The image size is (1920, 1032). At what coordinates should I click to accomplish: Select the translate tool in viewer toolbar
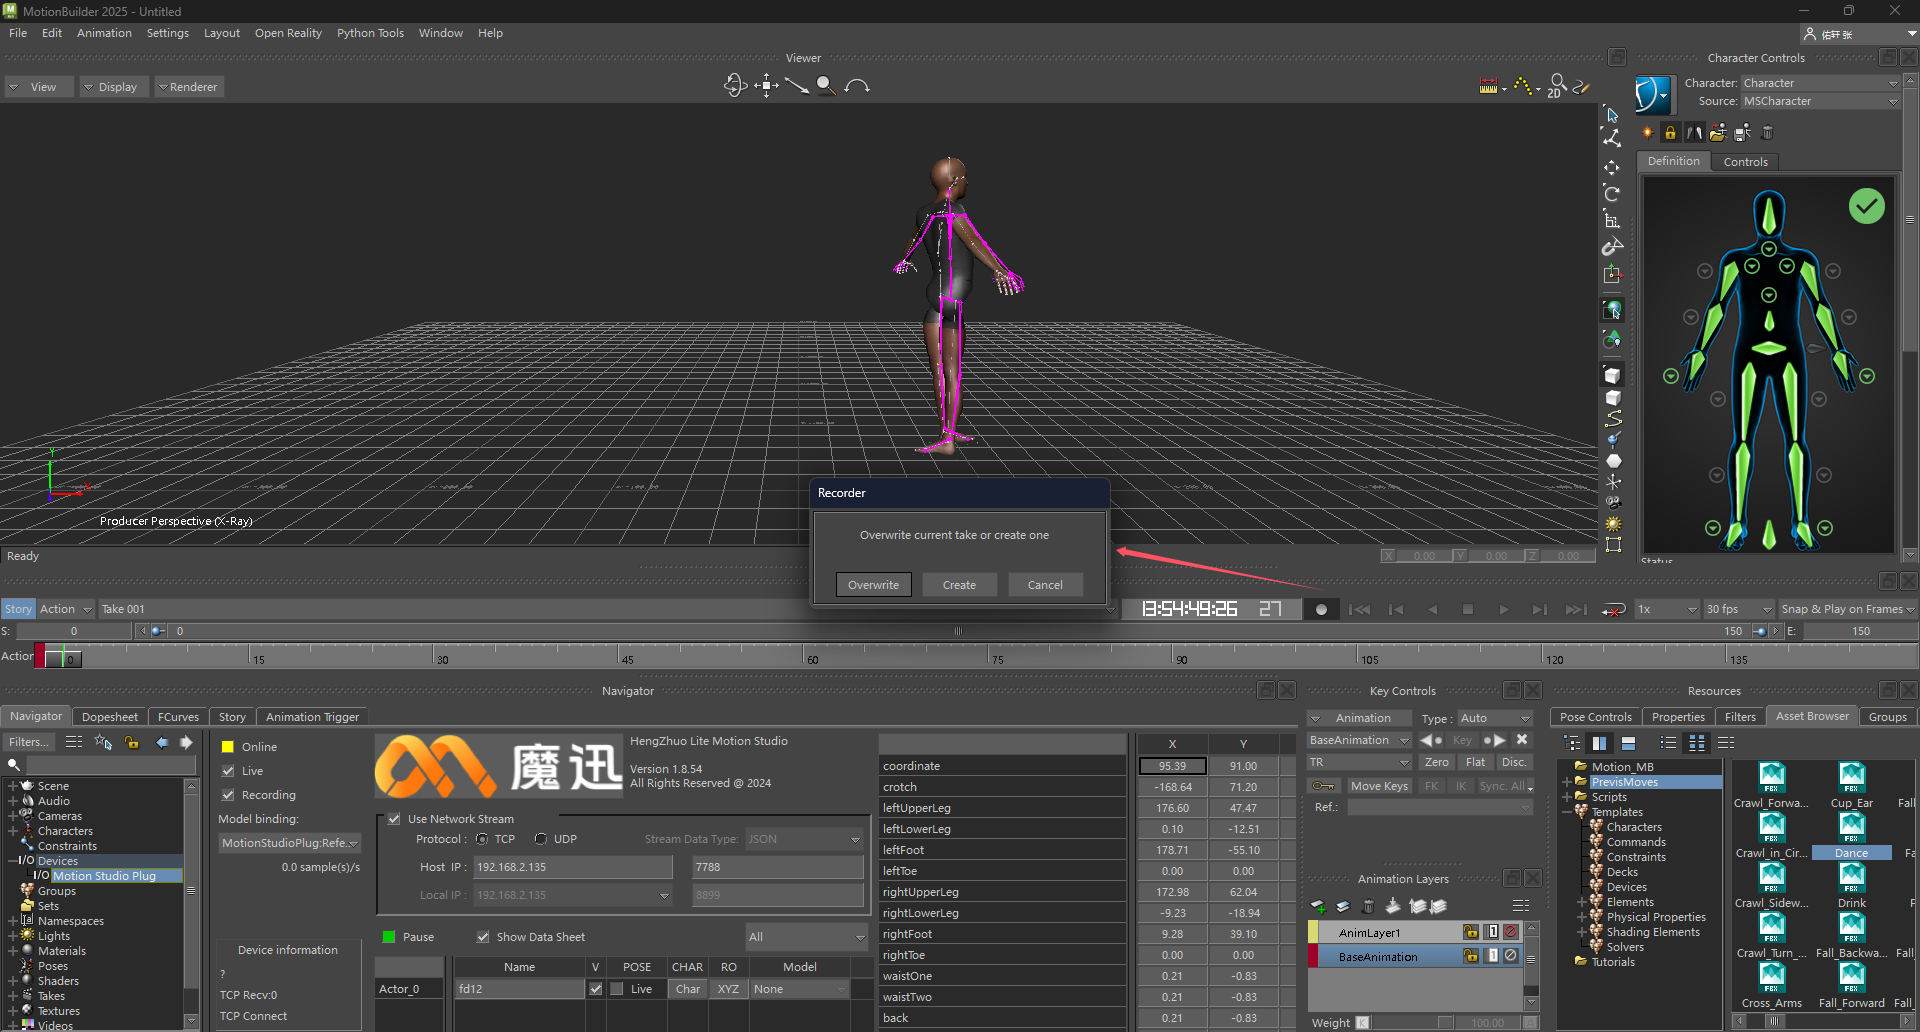(x=766, y=86)
